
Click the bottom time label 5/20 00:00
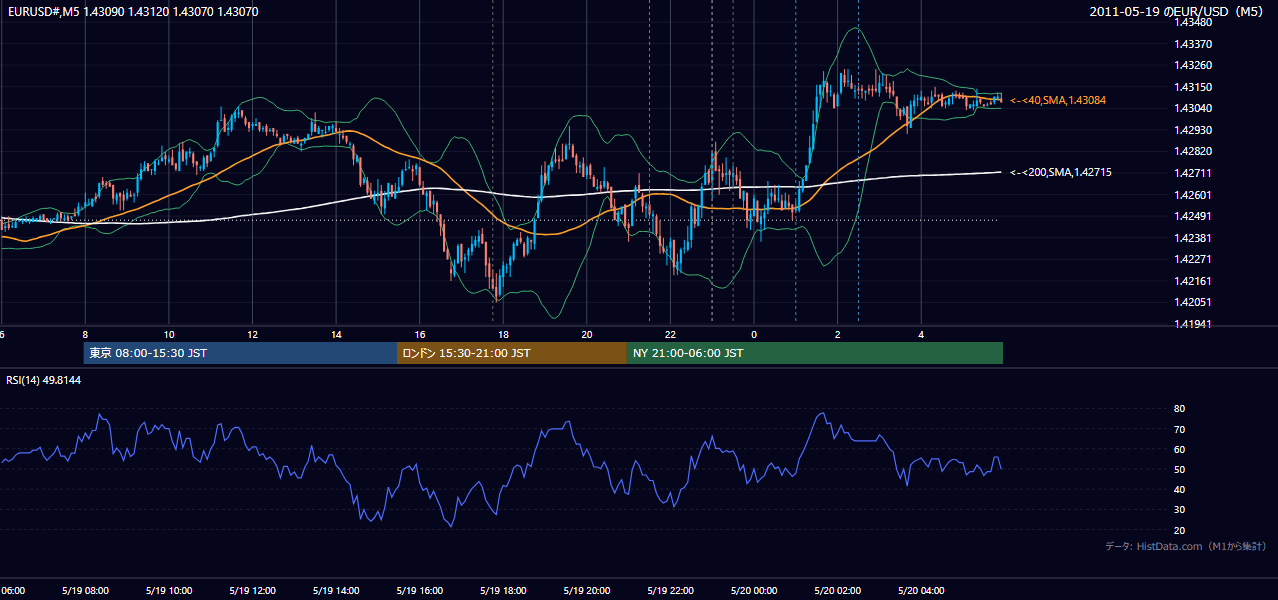pyautogui.click(x=754, y=590)
